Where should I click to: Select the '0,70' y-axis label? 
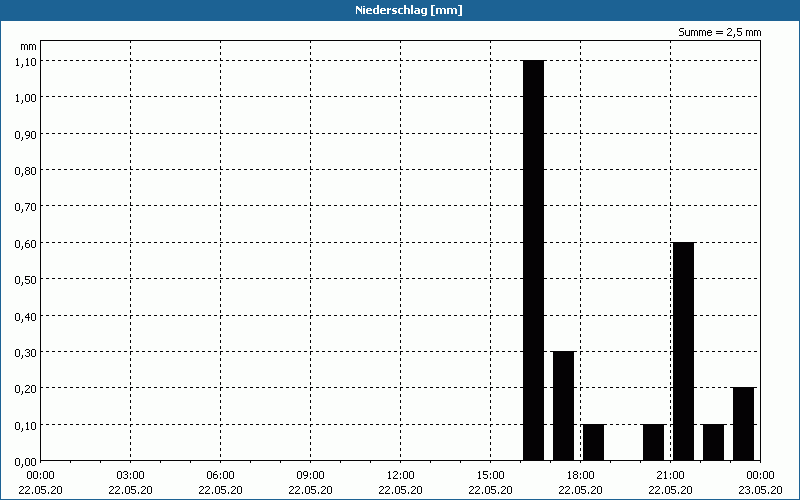26,207
